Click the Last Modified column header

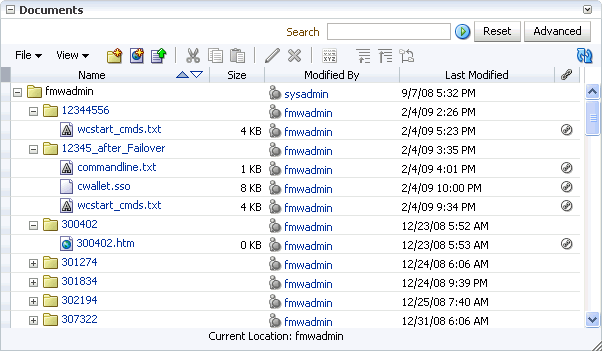(476, 75)
